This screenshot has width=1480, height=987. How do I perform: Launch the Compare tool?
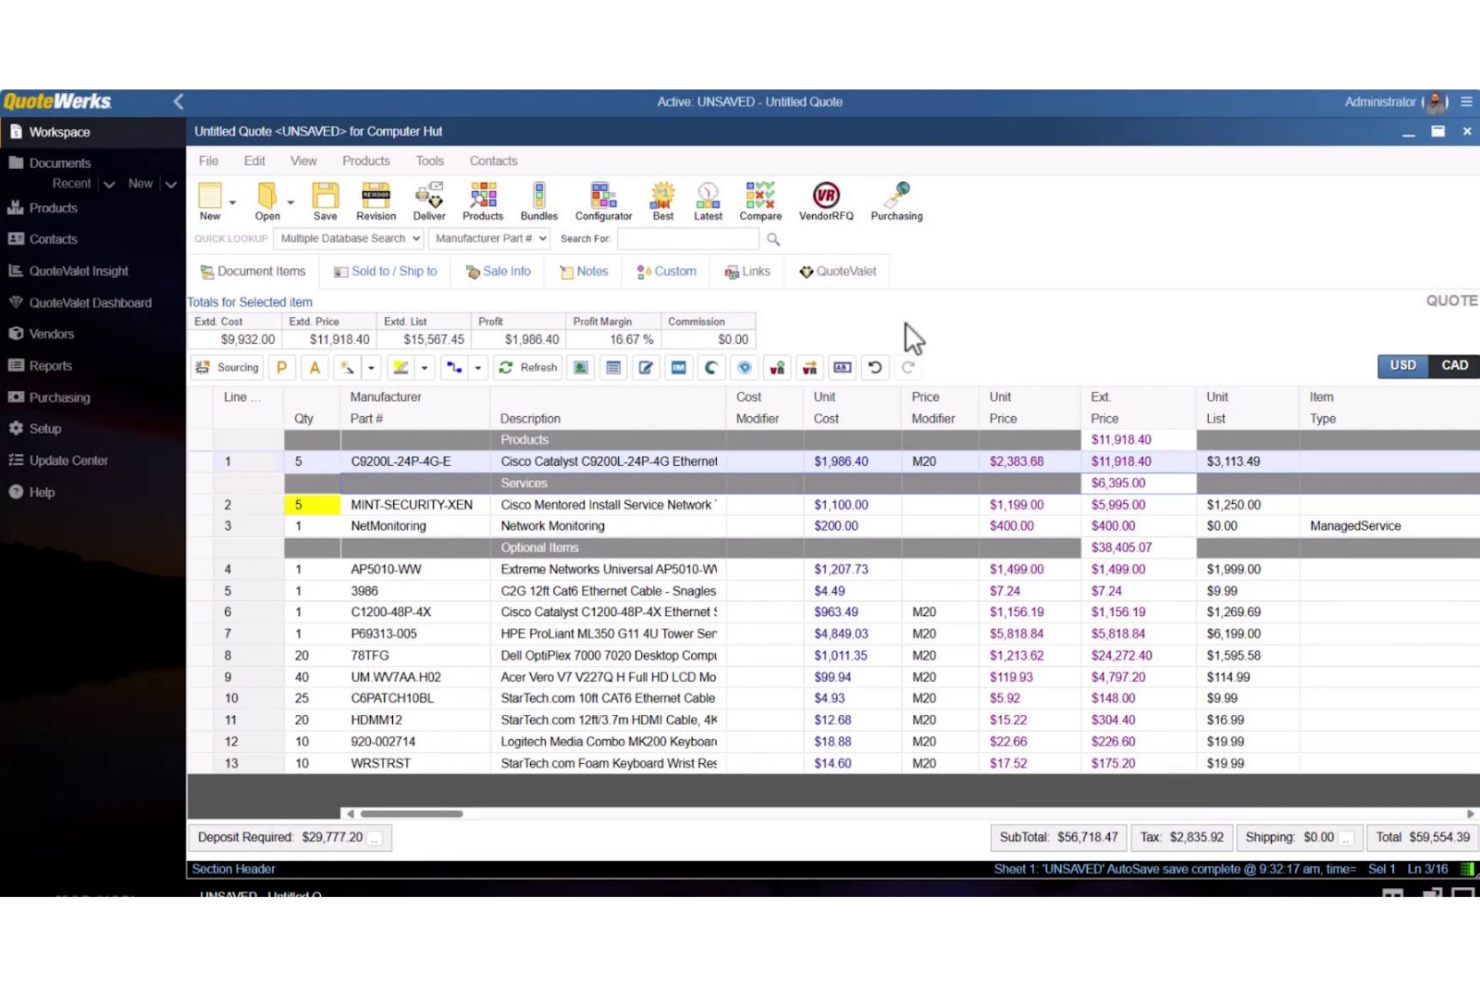point(760,200)
